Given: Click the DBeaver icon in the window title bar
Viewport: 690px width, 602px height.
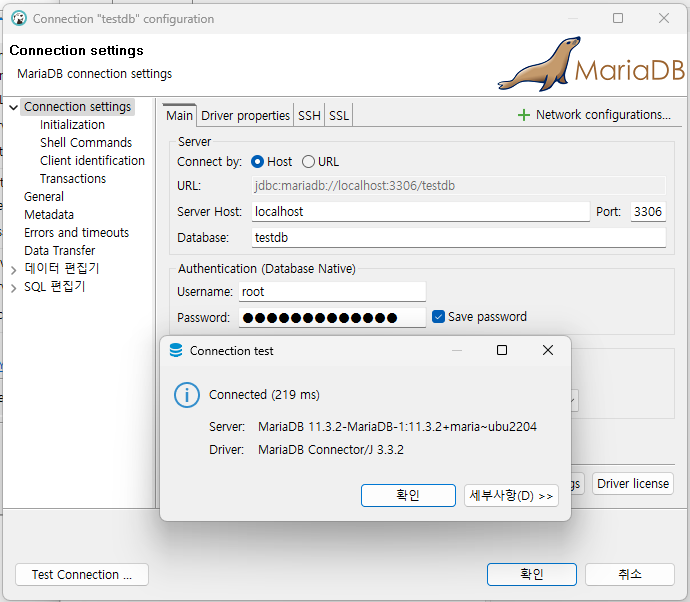Looking at the screenshot, I should coord(19,18).
